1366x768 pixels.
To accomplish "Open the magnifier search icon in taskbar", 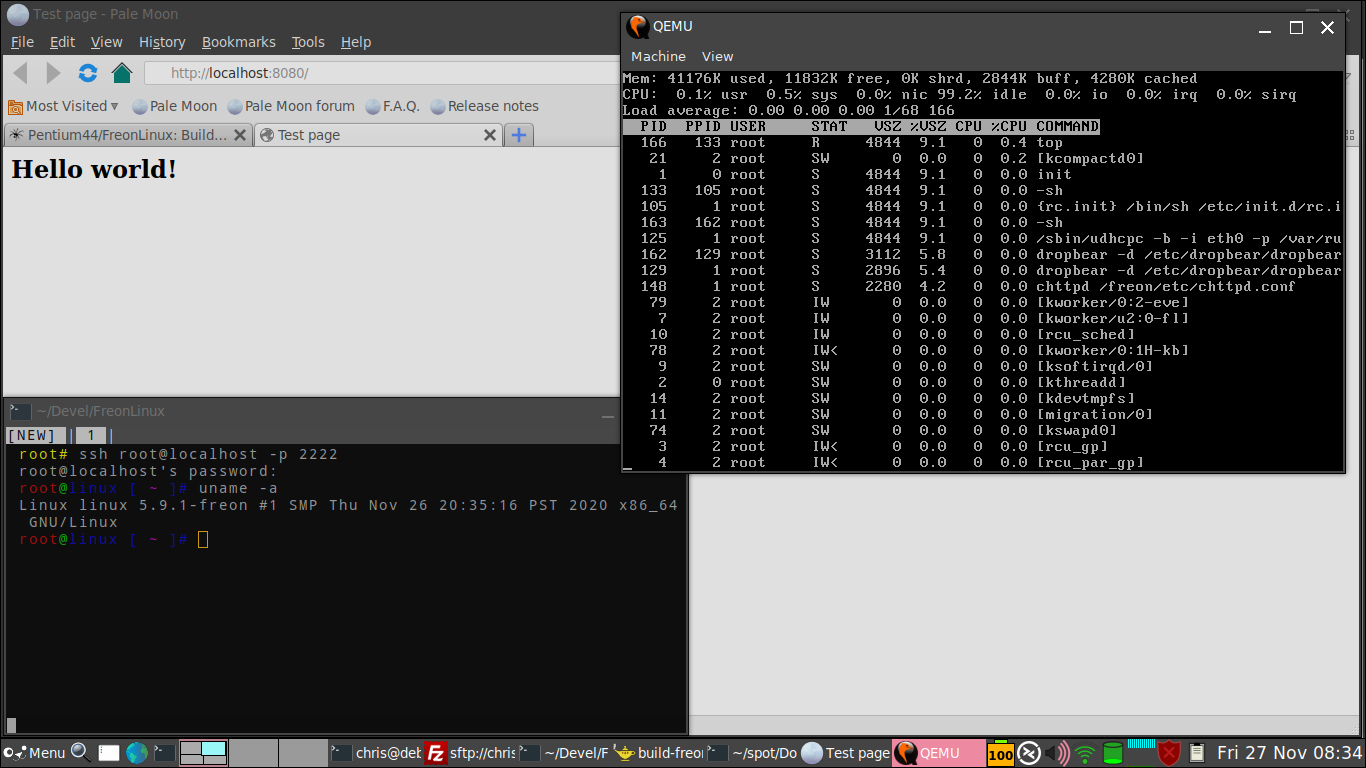I will pyautogui.click(x=80, y=753).
